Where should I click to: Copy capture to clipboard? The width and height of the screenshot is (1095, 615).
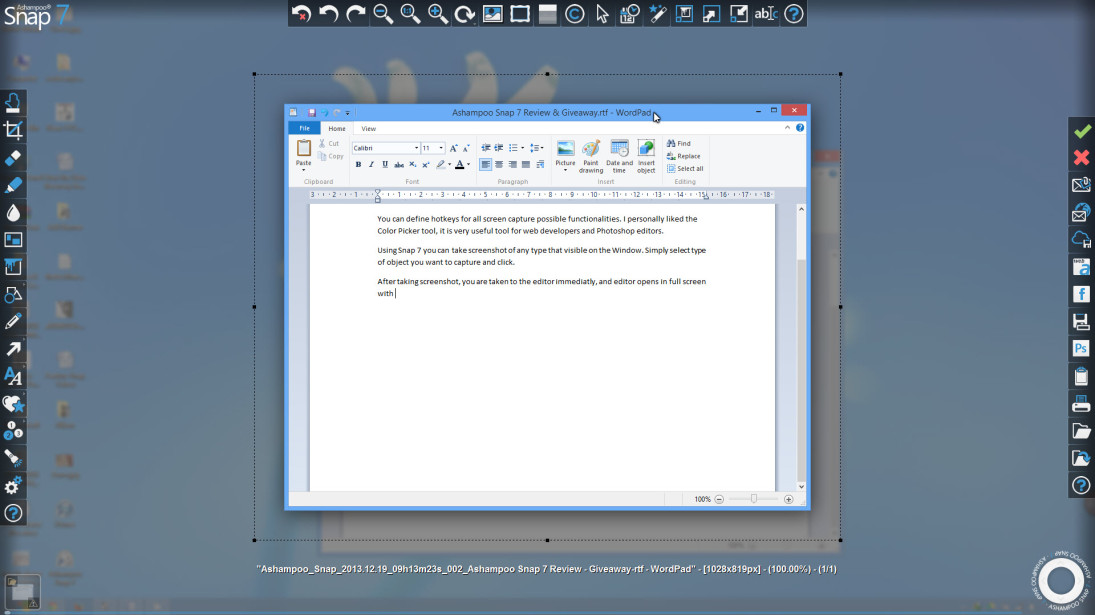[x=1082, y=377]
